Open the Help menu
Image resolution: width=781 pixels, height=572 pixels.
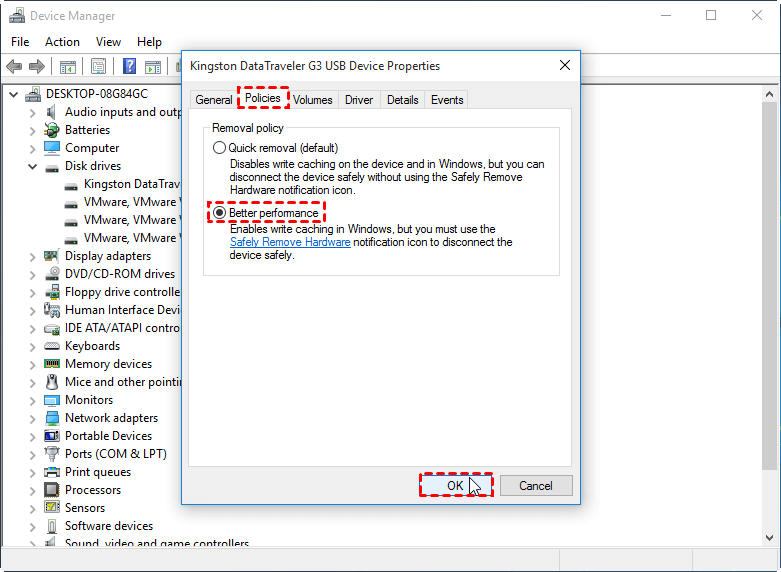click(x=149, y=42)
